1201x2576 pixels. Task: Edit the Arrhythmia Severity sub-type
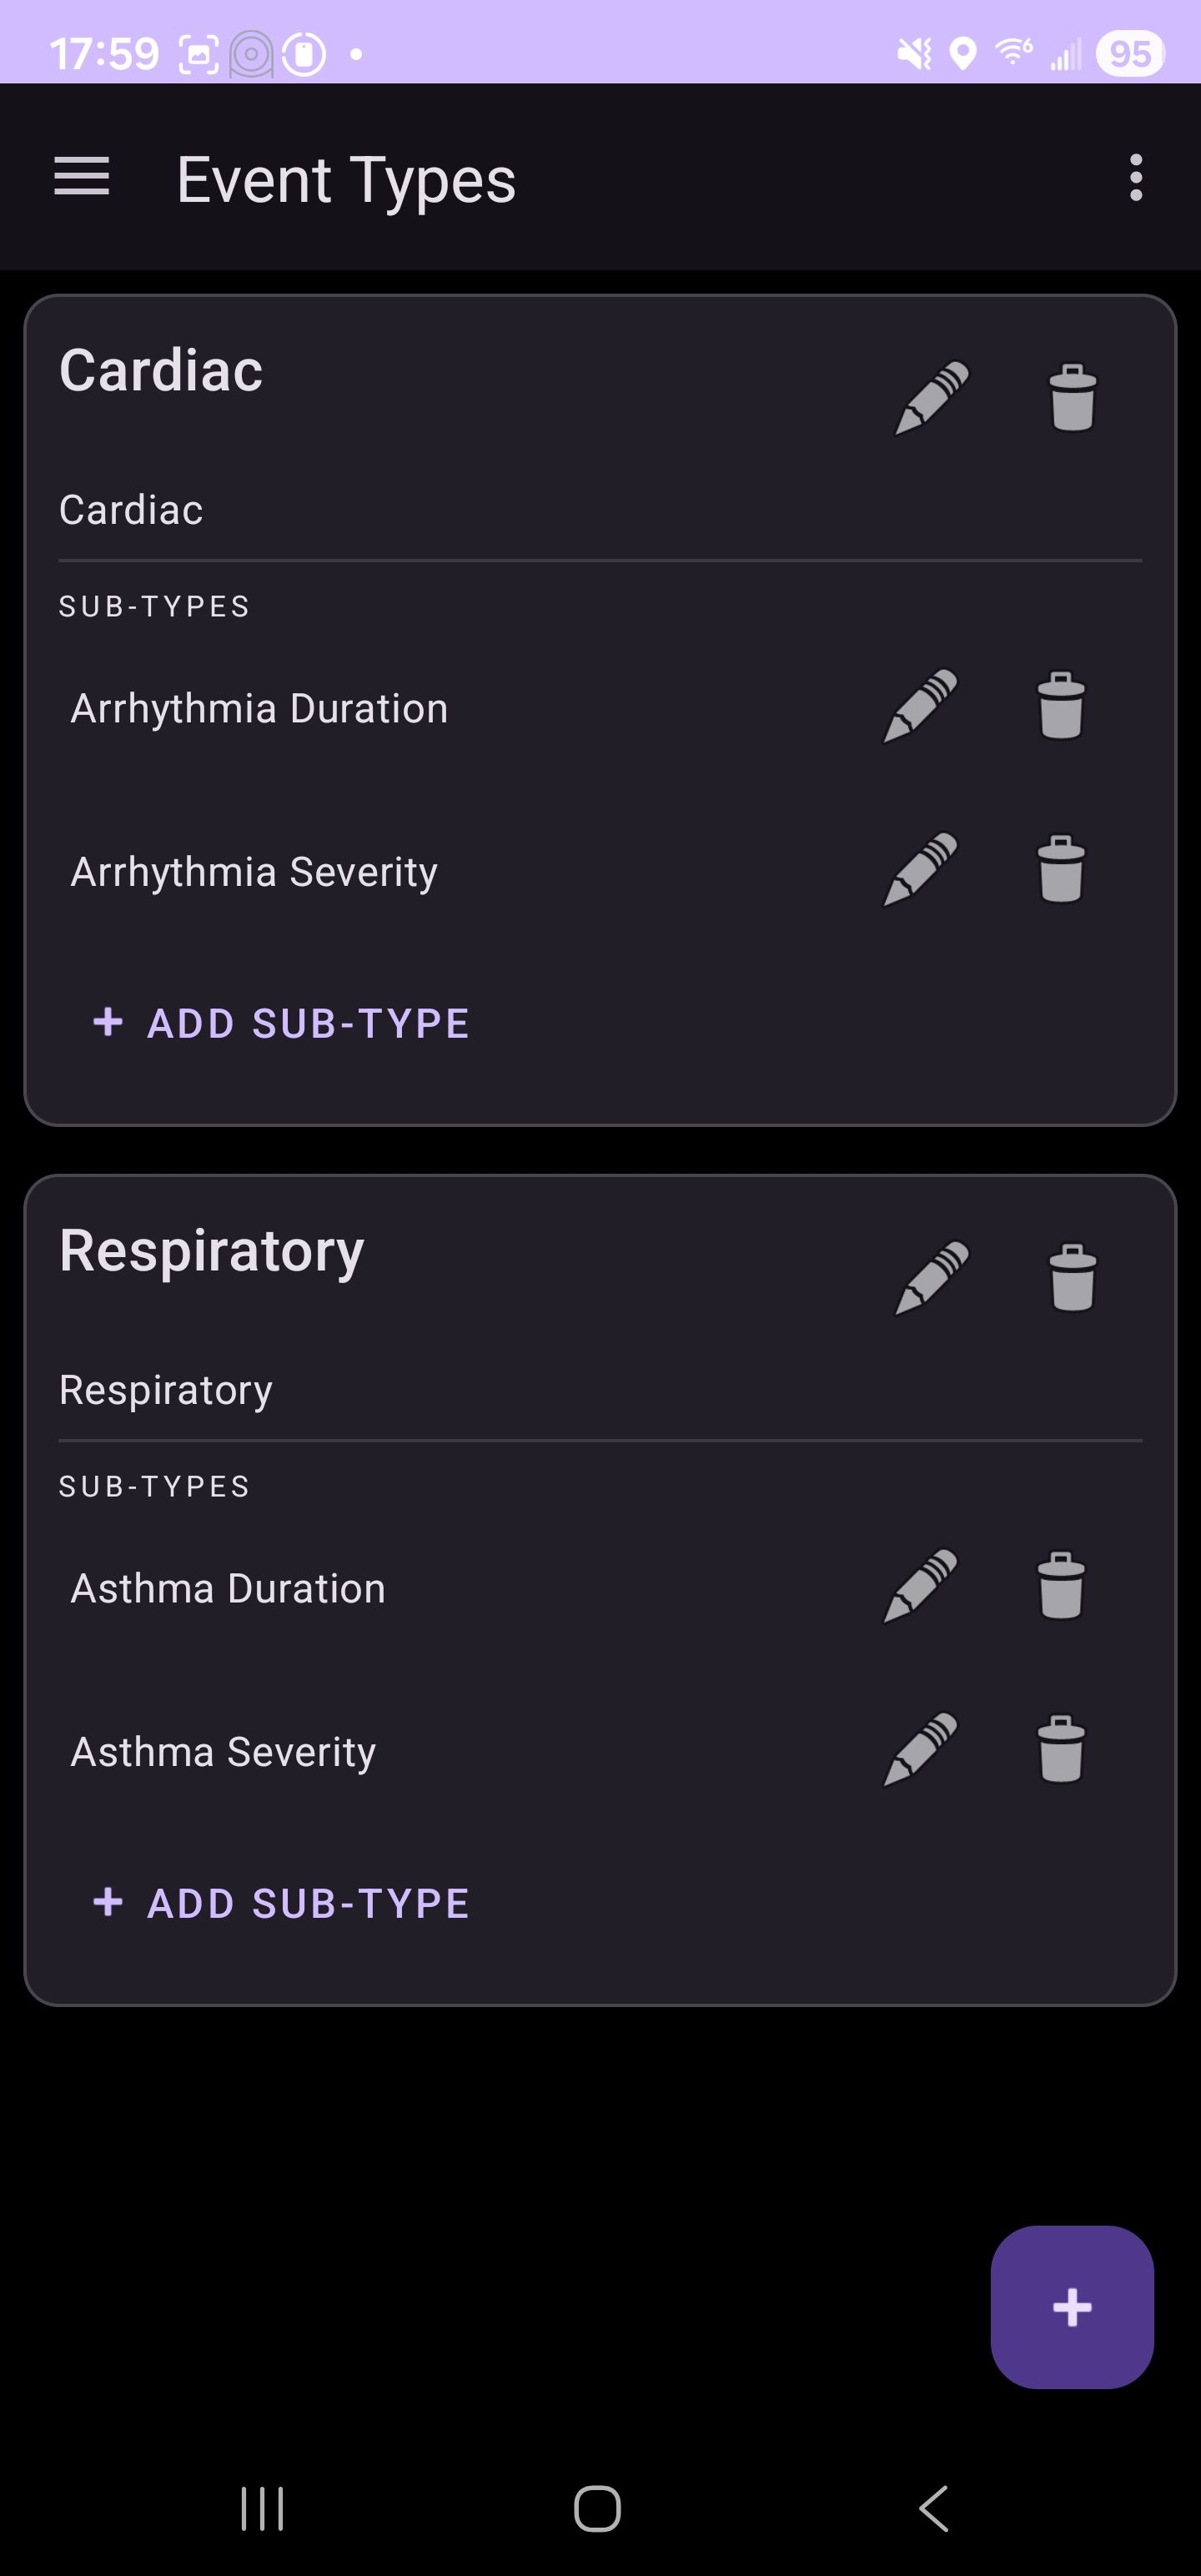pos(920,869)
